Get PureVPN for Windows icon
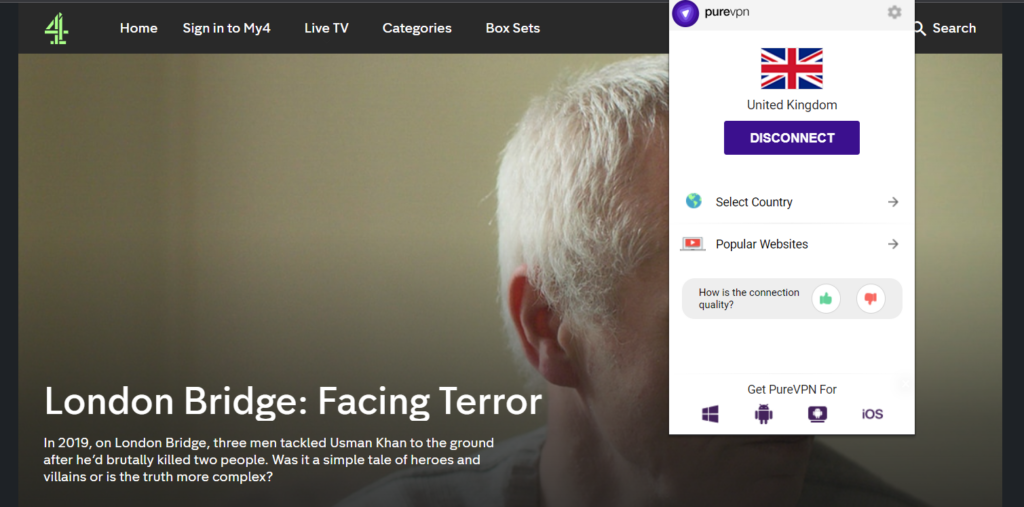The width and height of the screenshot is (1024, 507). coord(710,414)
